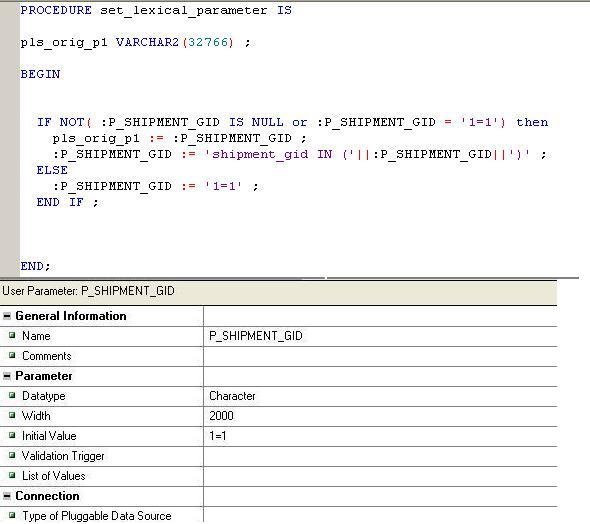Viewport: 590px width, 524px height.
Task: Open the Validation Trigger value cell
Action: pyautogui.click(x=380, y=456)
